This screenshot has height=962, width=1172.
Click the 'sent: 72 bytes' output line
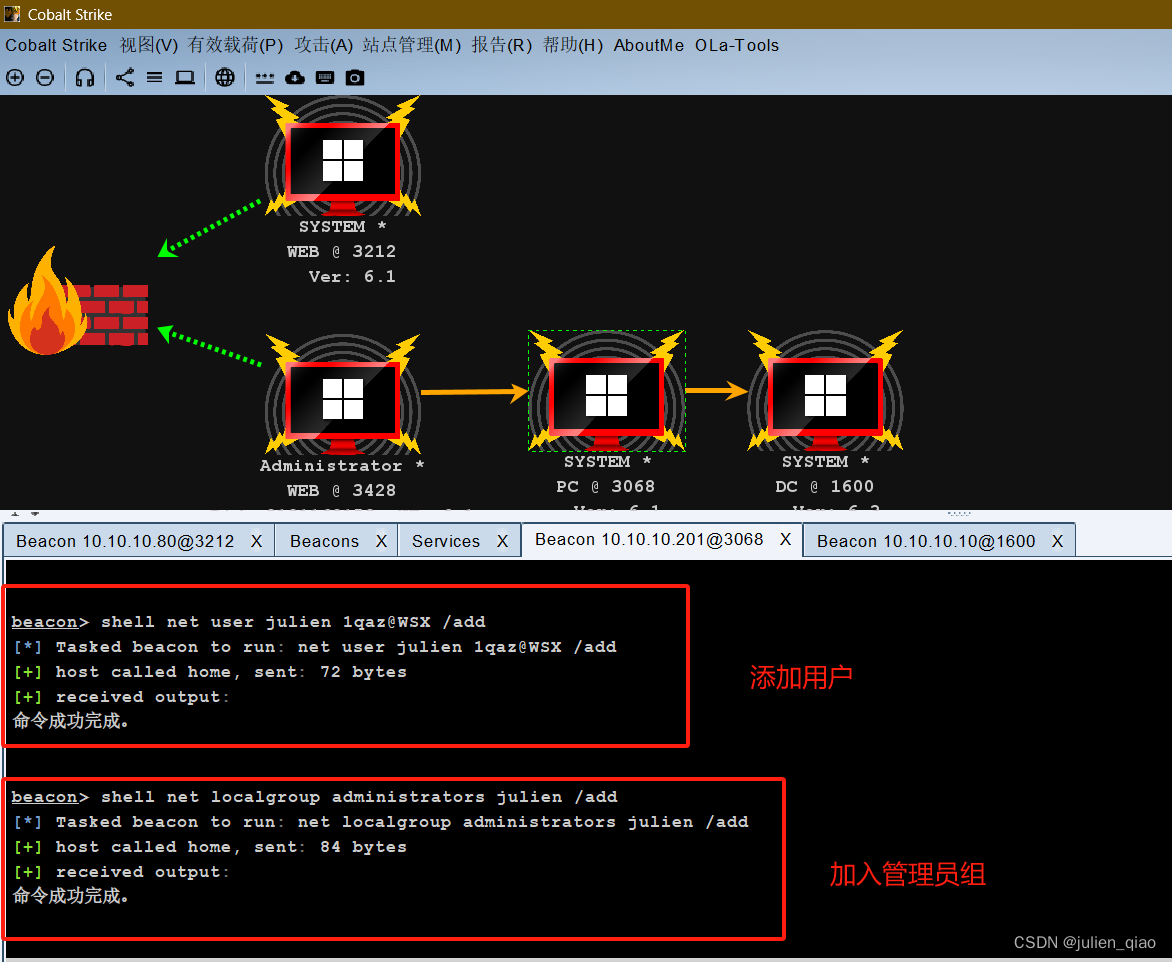click(x=210, y=672)
